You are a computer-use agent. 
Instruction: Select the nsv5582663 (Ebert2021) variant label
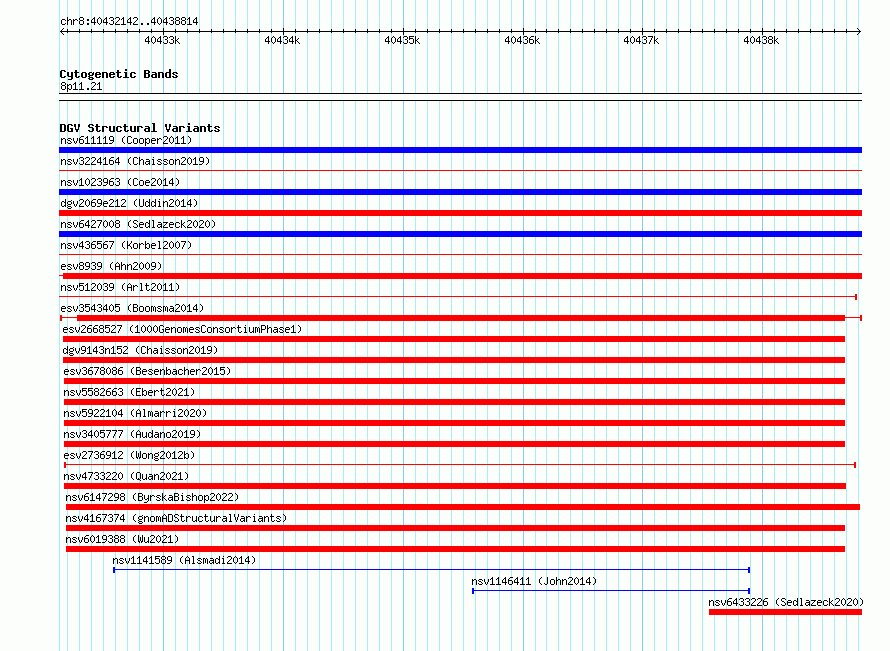pos(129,392)
